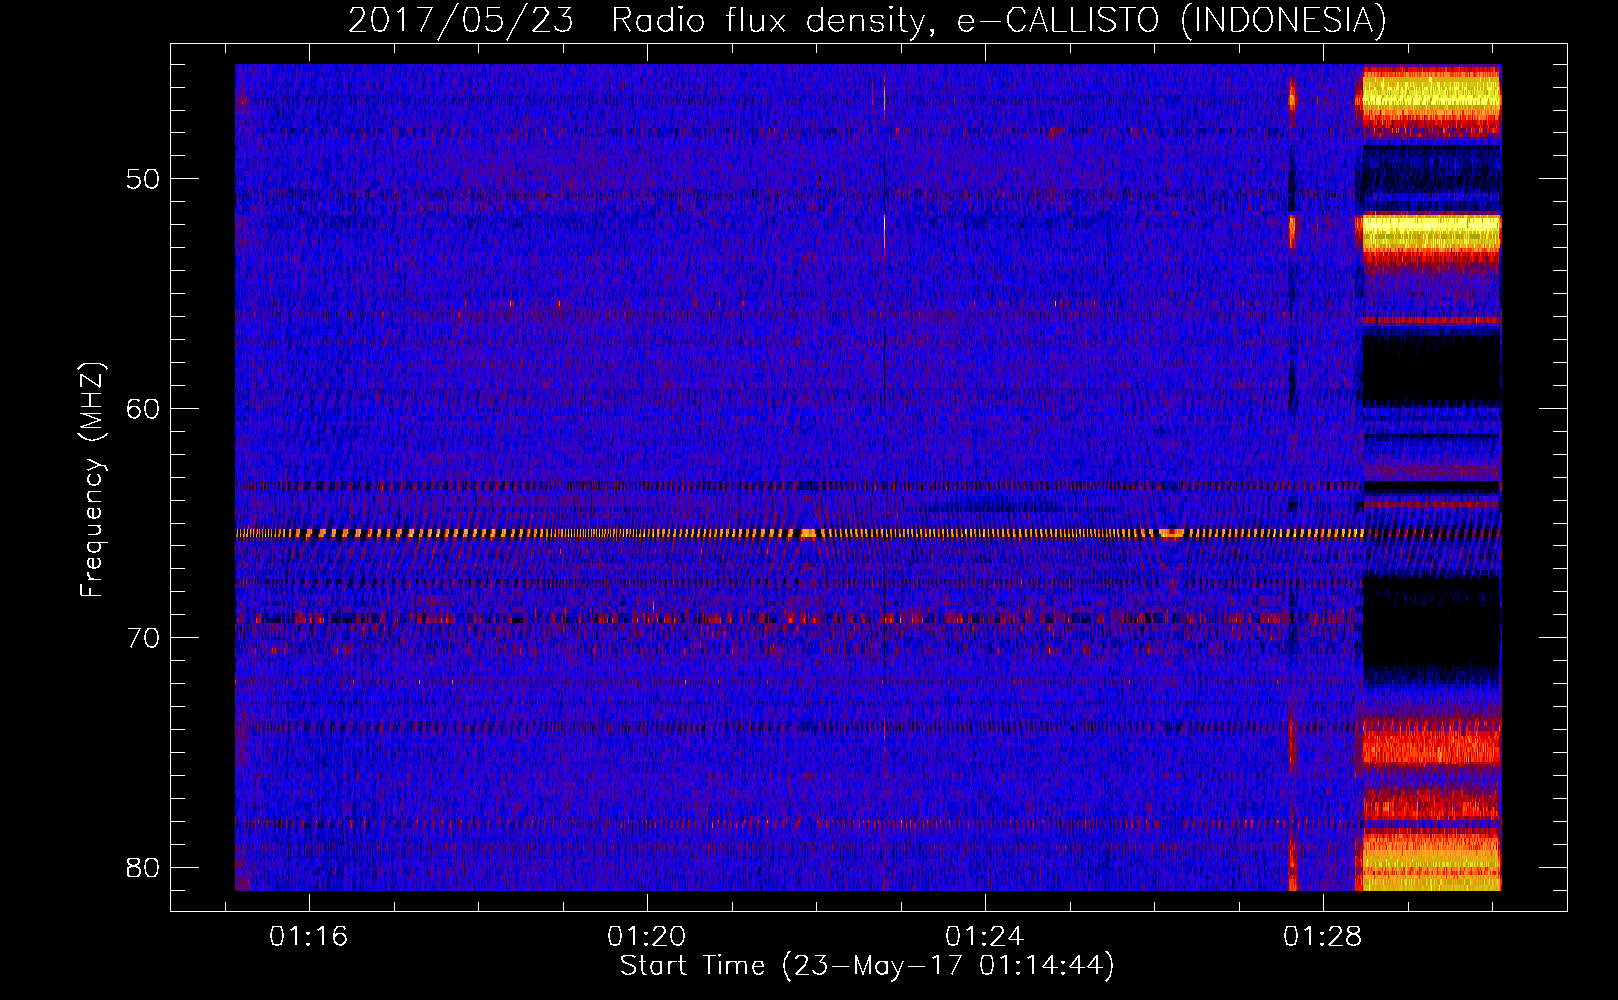Select the 80 MHz frequency tick label

pos(143,867)
